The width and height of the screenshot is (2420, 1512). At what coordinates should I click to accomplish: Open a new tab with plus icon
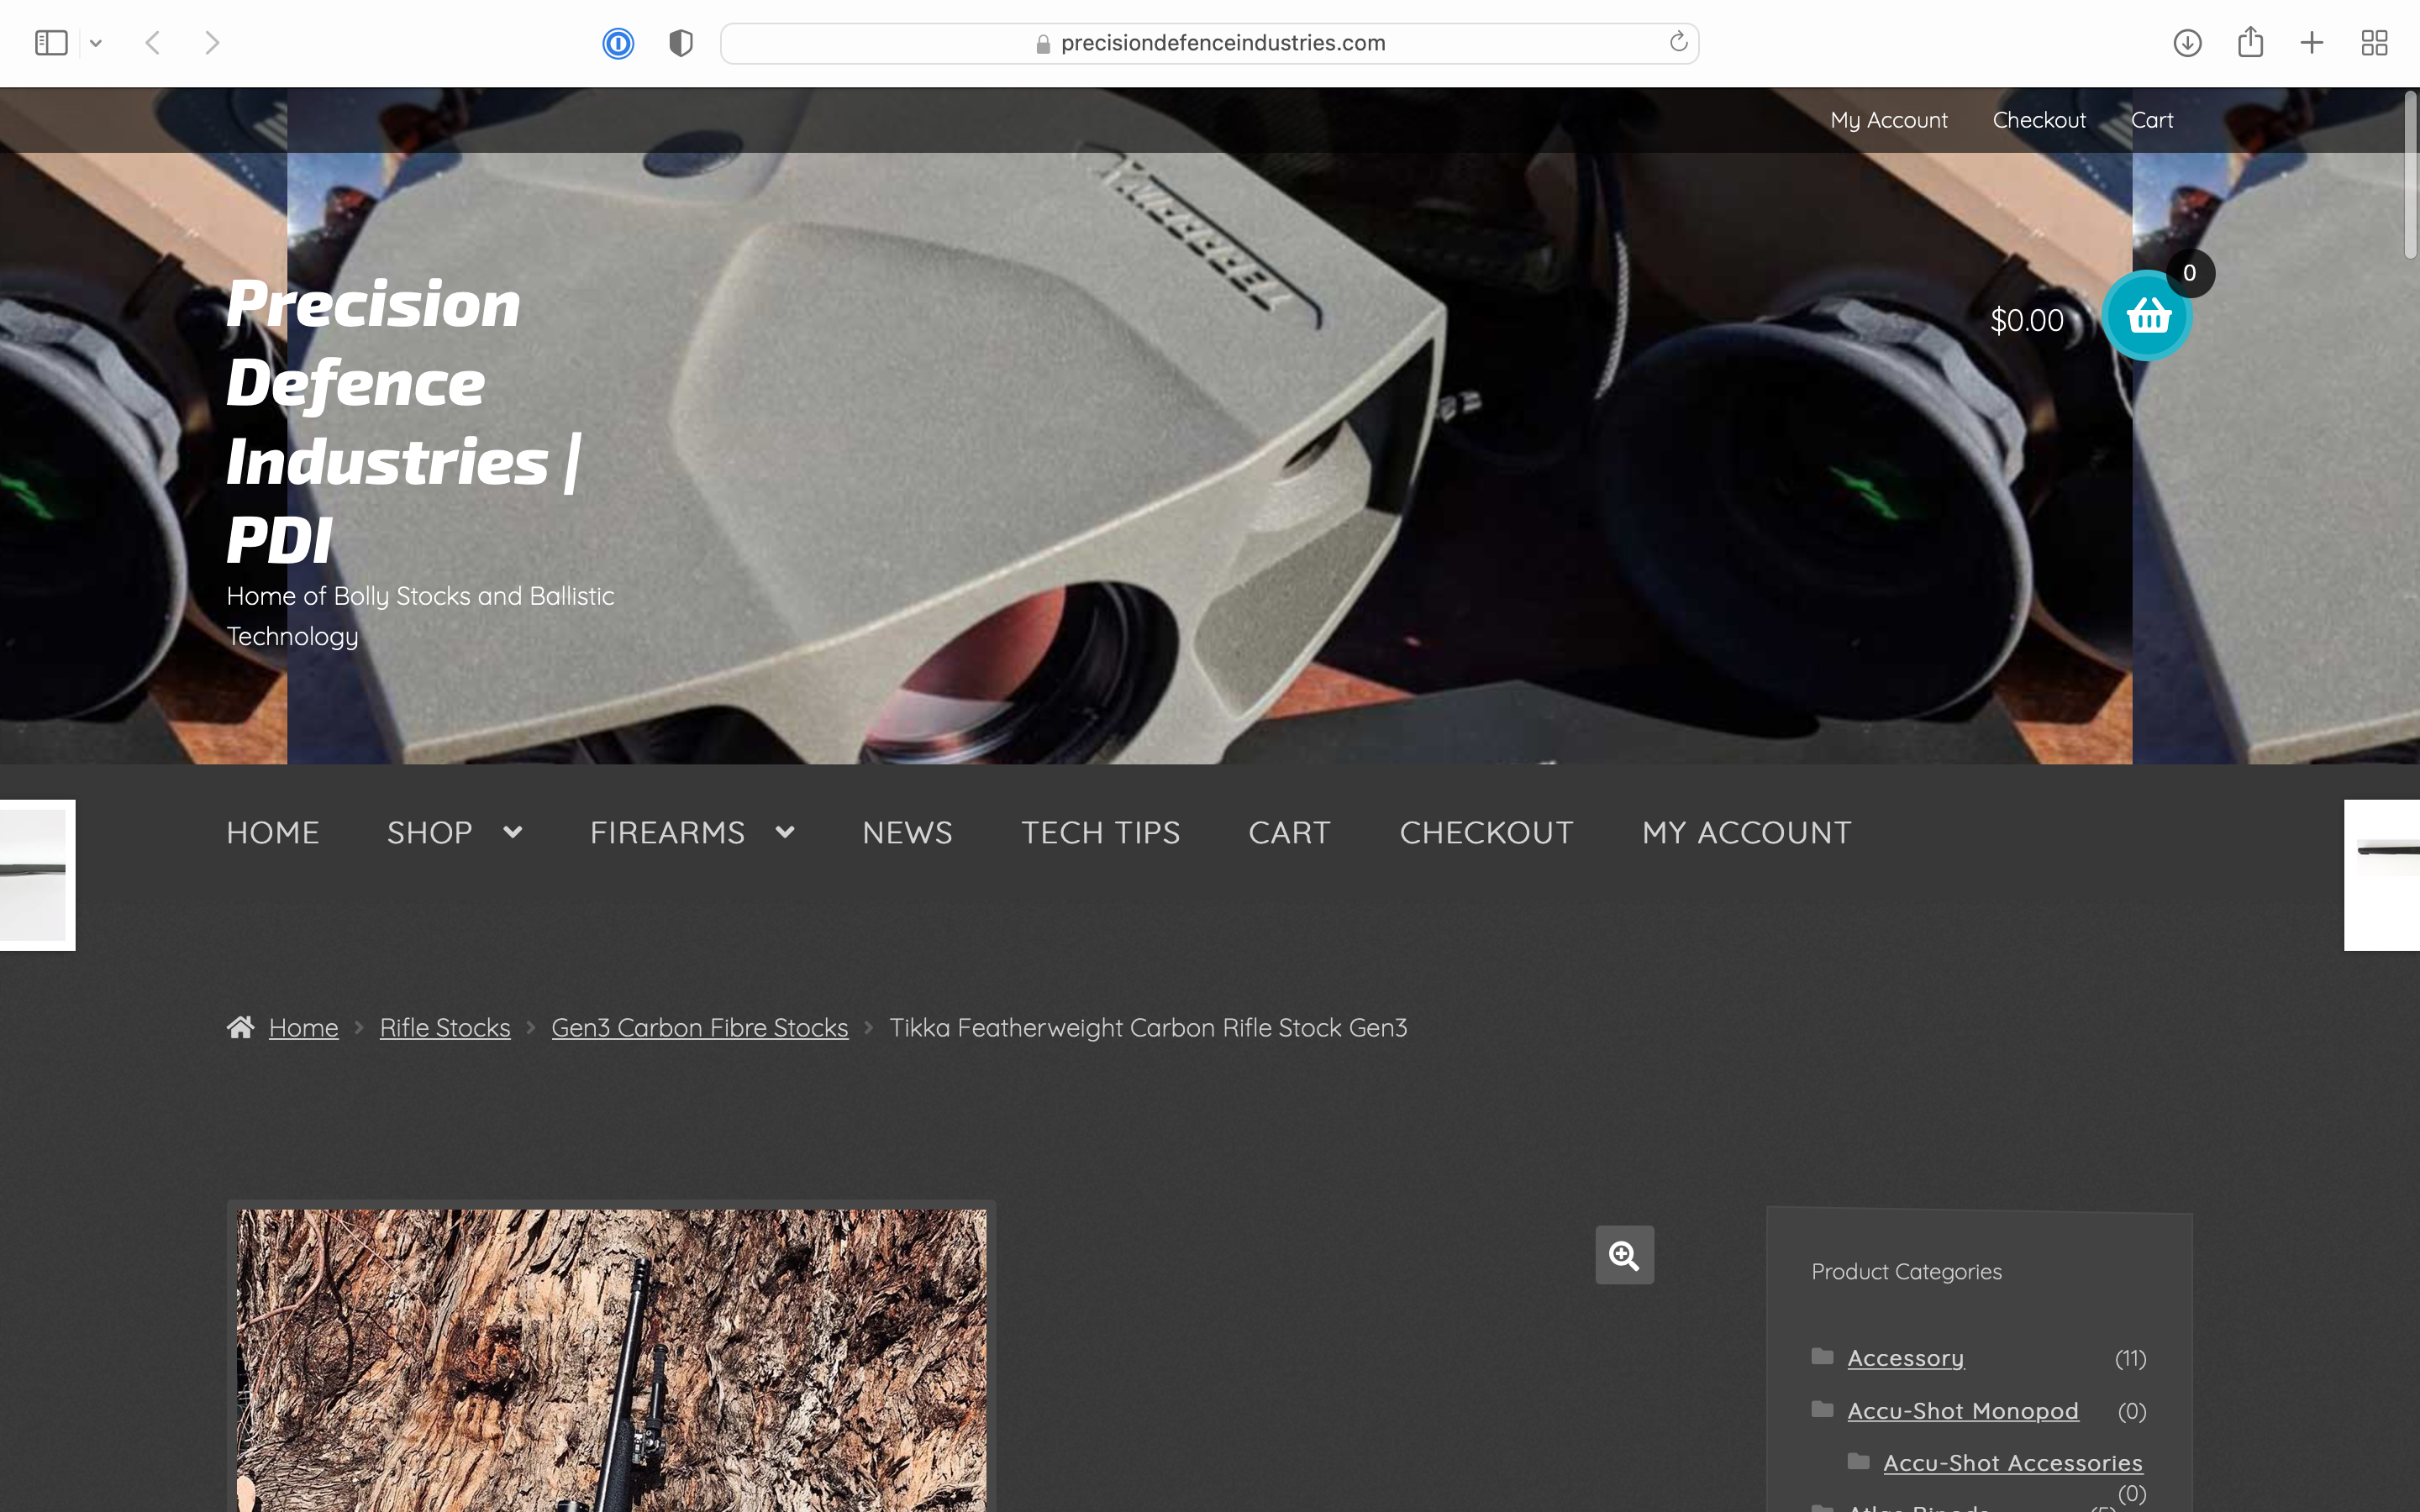pyautogui.click(x=2312, y=43)
